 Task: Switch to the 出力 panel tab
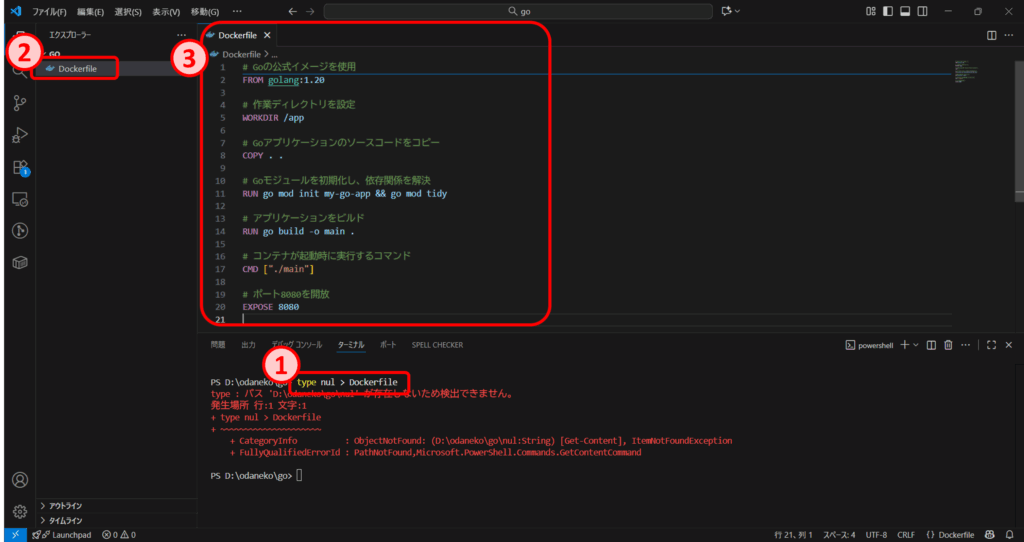(x=248, y=345)
